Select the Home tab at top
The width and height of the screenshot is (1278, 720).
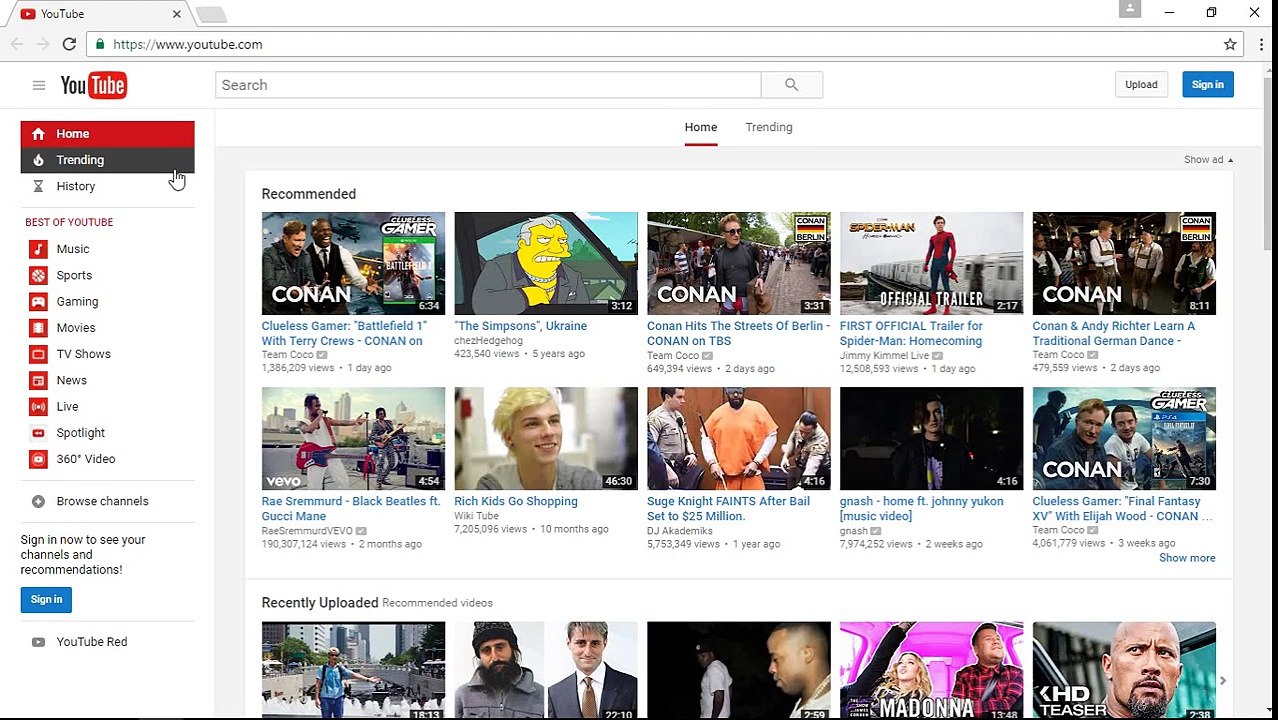[701, 127]
